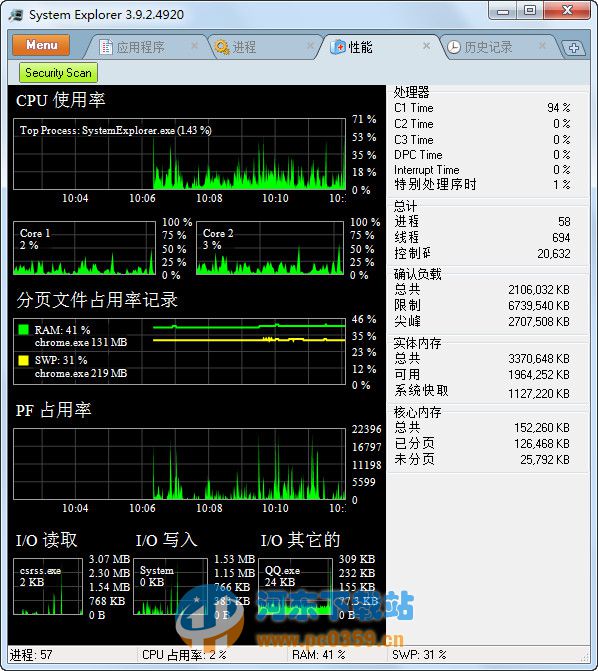
Task: Click status bar 'RAM: 41 %'
Action: (x=318, y=655)
